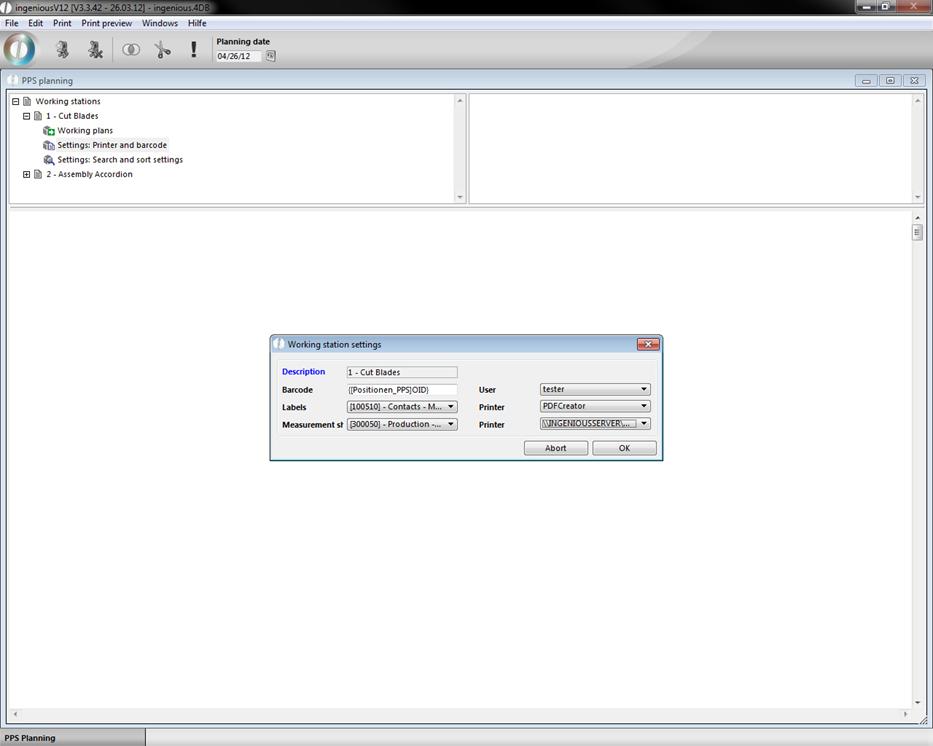Open the User dropdown showing tester
Viewport: 933px width, 746px height.
595,389
